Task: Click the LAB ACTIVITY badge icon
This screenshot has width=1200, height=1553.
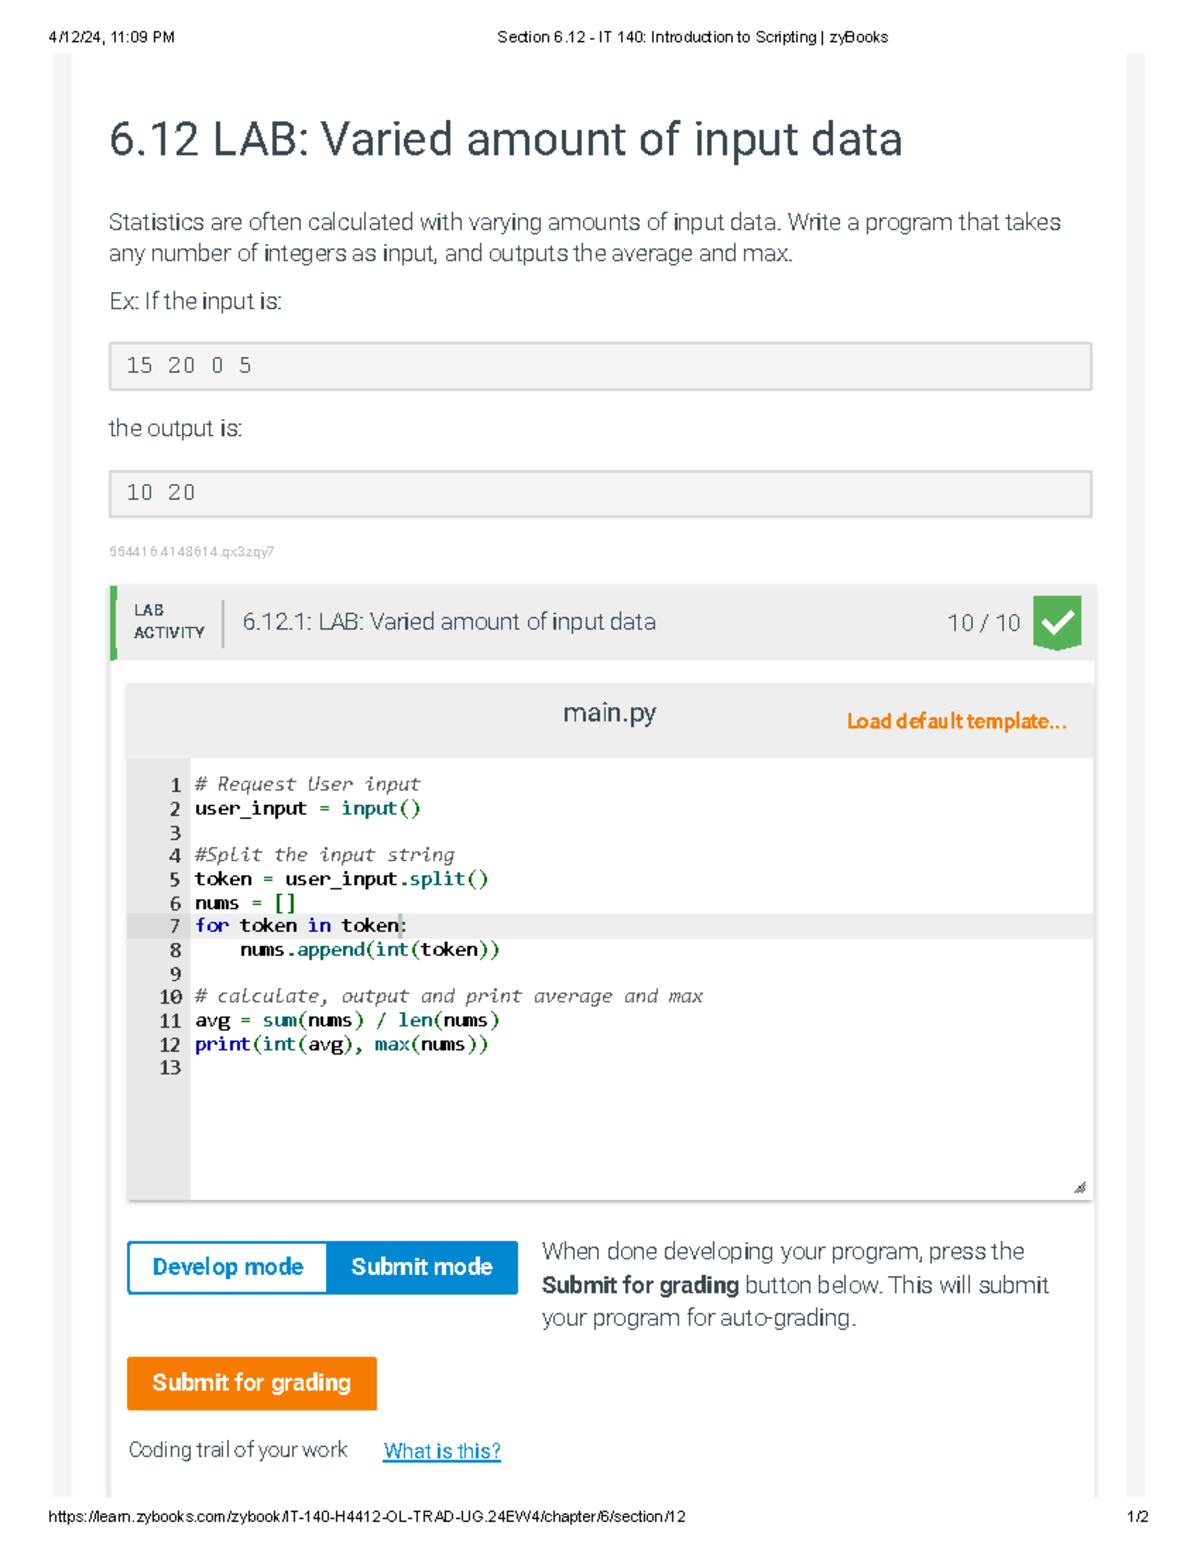Action: [168, 622]
